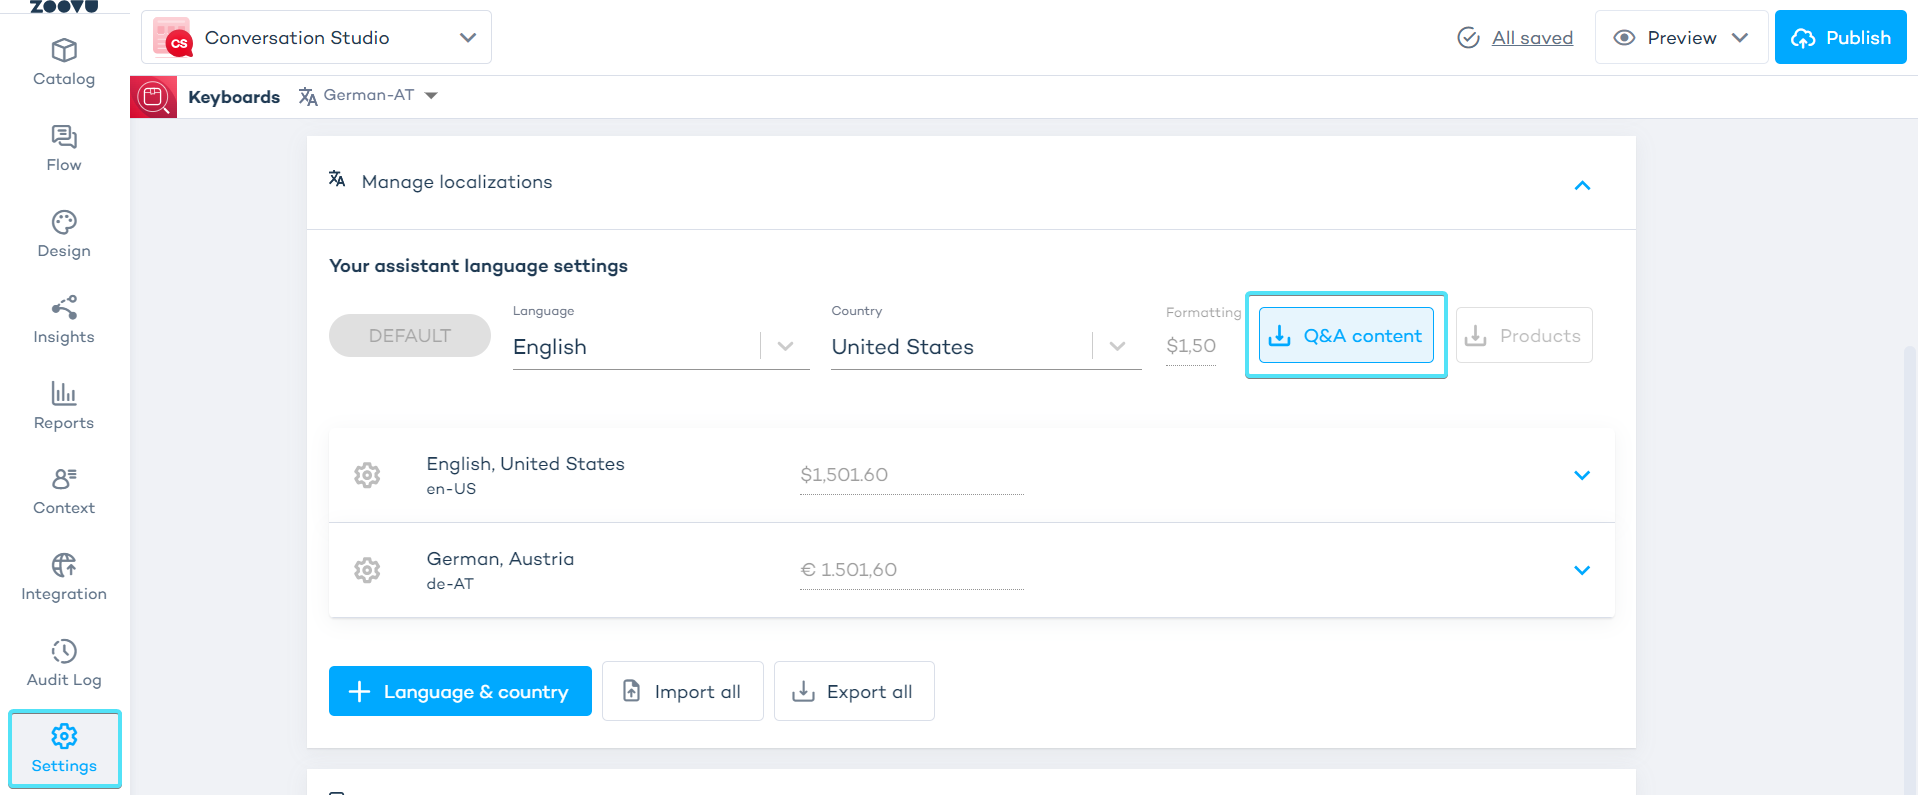Screen dimensions: 1918x795
Task: Open the Audit Log
Action: [64, 664]
